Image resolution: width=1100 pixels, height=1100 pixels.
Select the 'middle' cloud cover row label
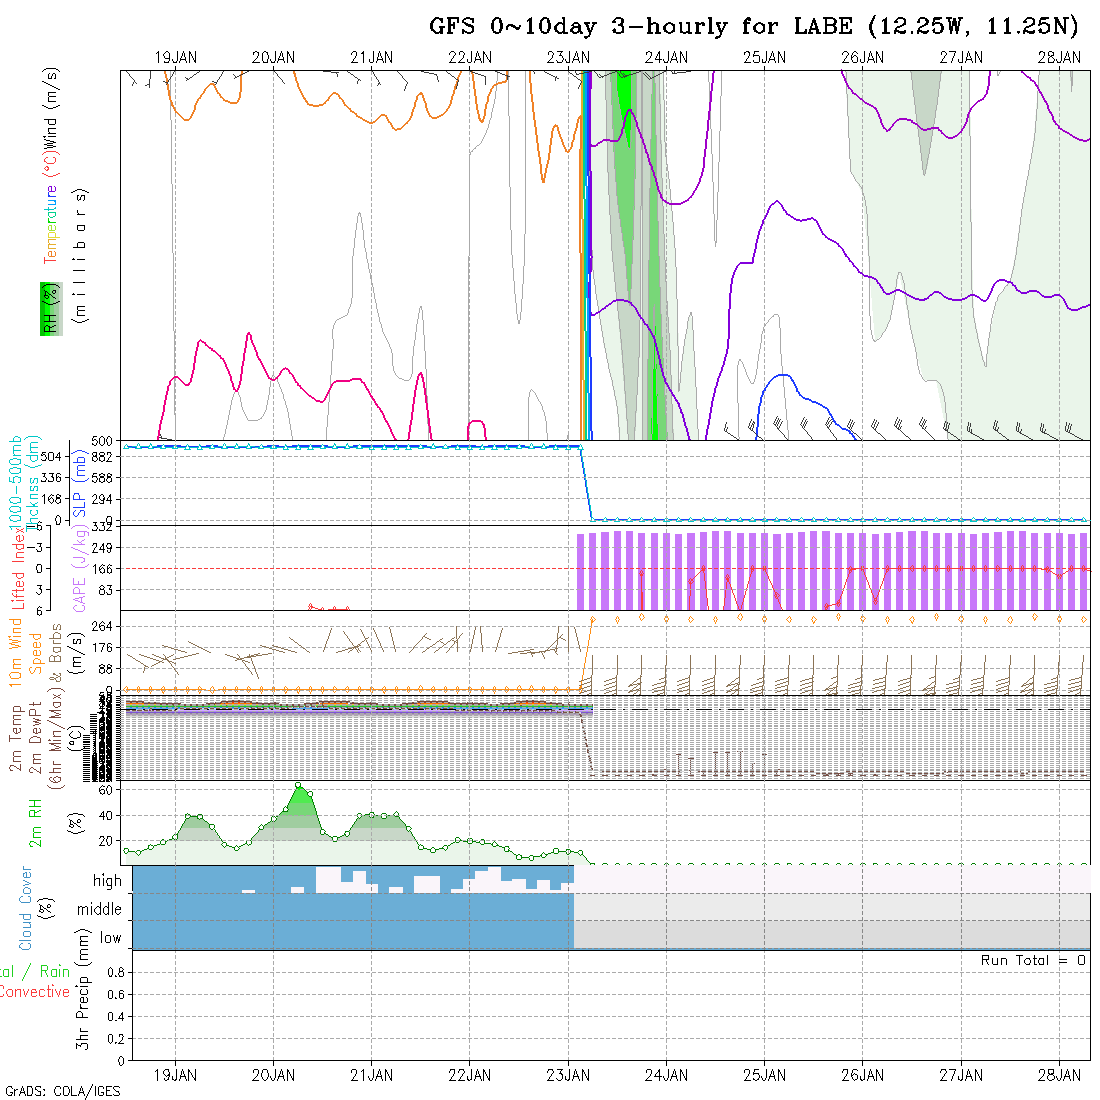(99, 909)
